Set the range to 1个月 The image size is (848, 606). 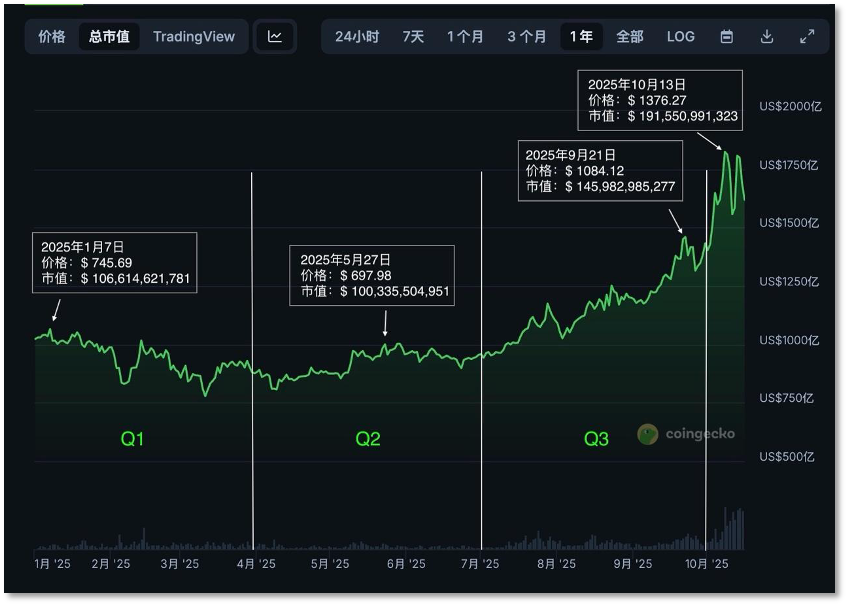click(x=465, y=37)
